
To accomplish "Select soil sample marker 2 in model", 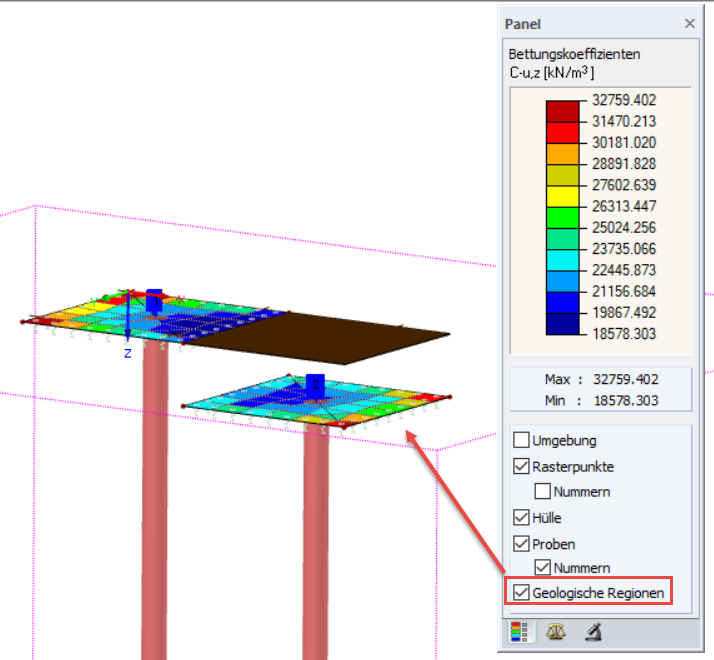I will point(315,386).
